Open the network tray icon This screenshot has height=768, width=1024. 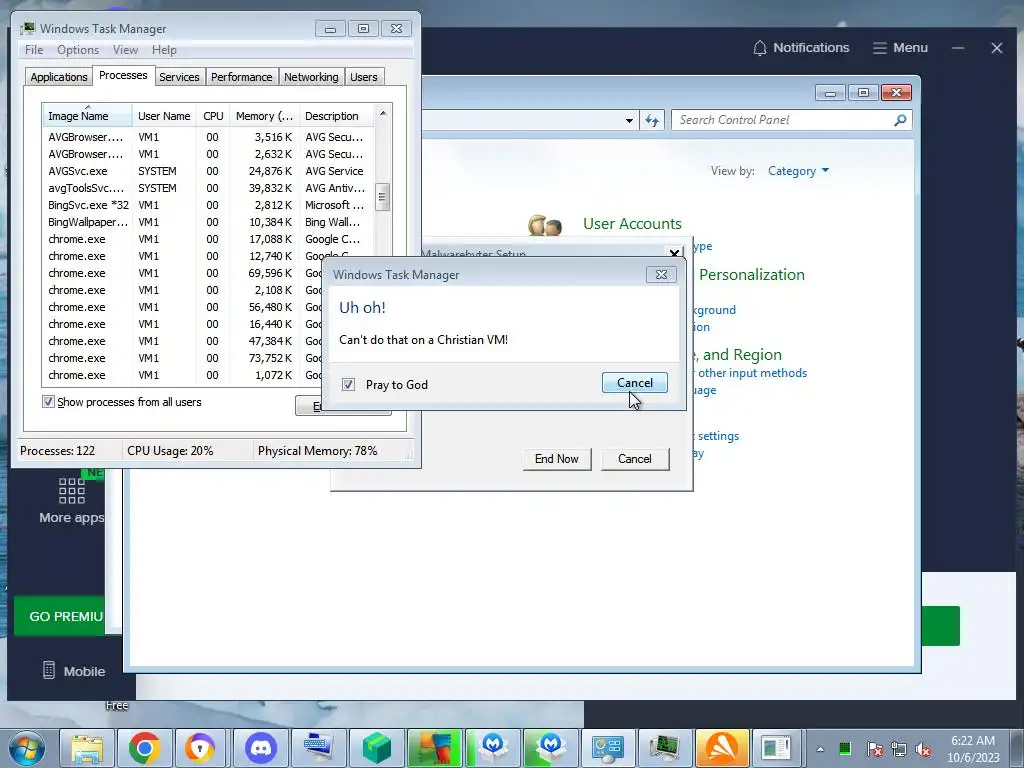pos(899,748)
